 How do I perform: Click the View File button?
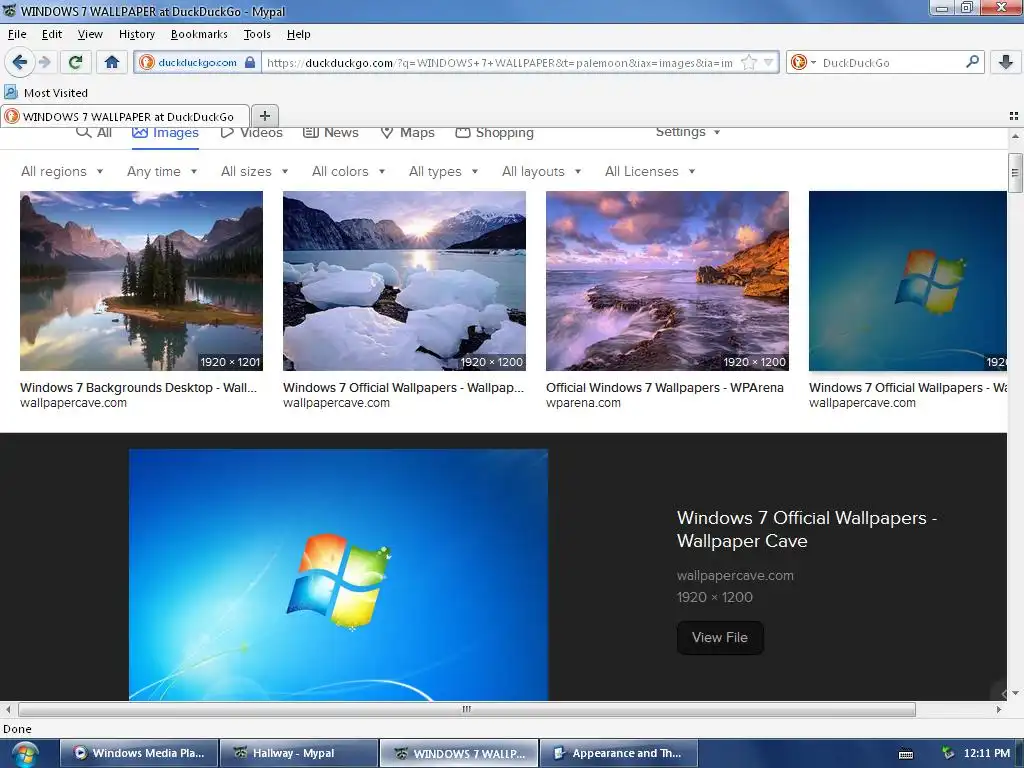[x=720, y=637]
